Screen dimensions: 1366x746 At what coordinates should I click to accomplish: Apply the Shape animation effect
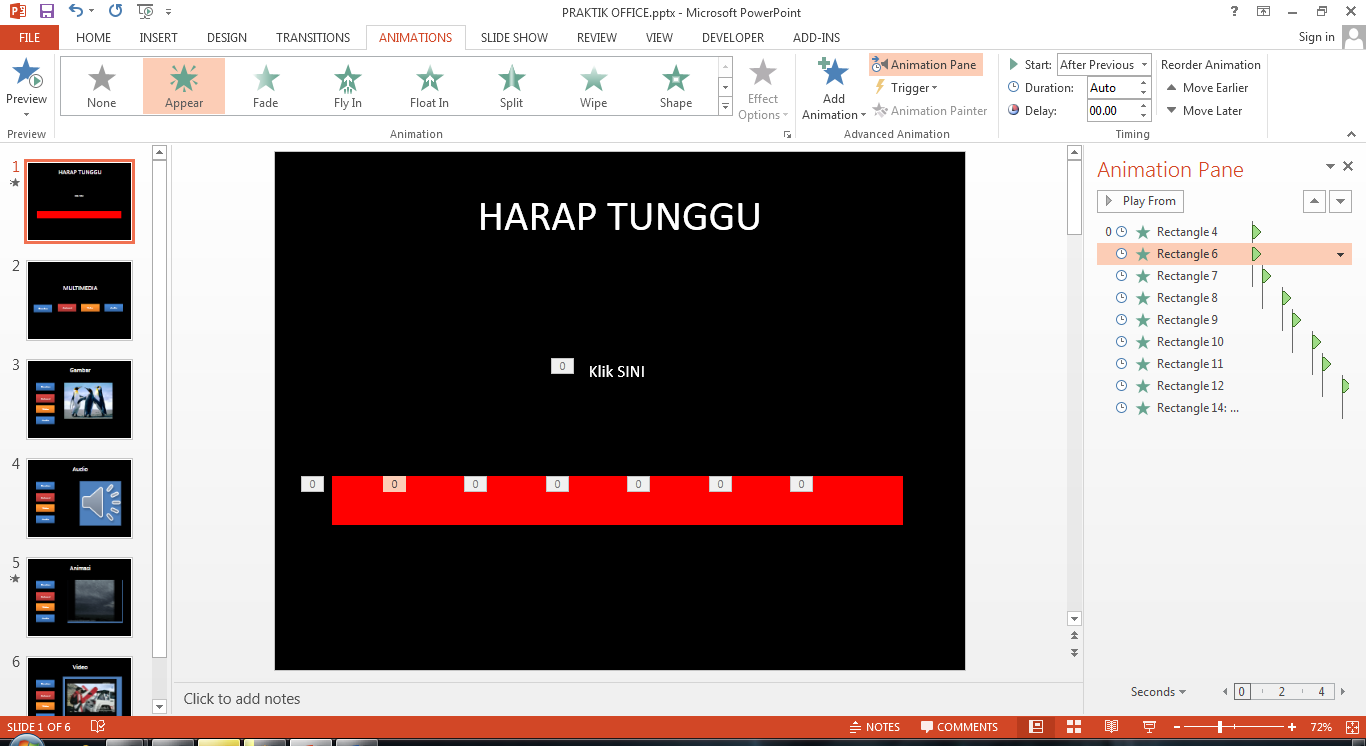675,86
